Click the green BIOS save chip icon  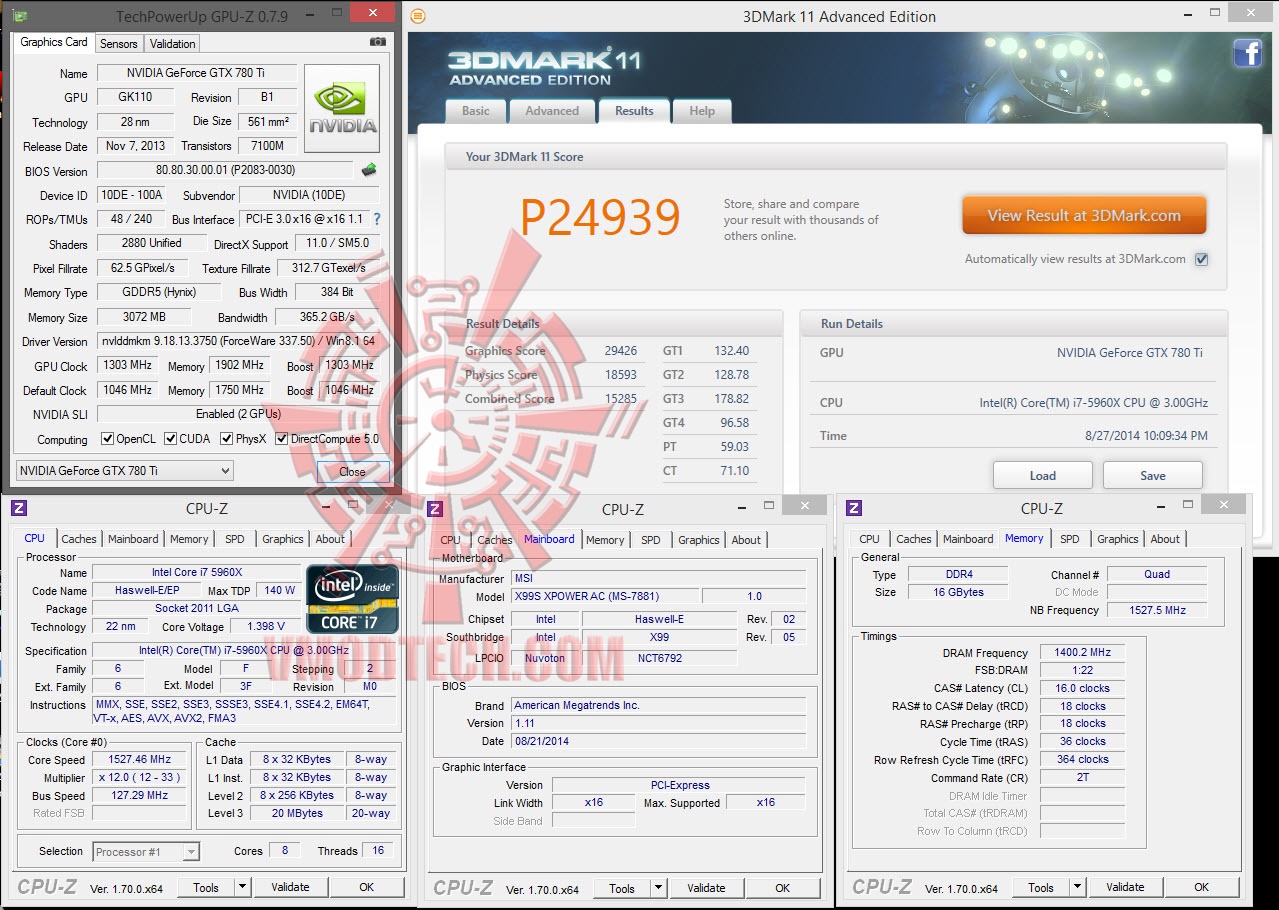coord(369,170)
